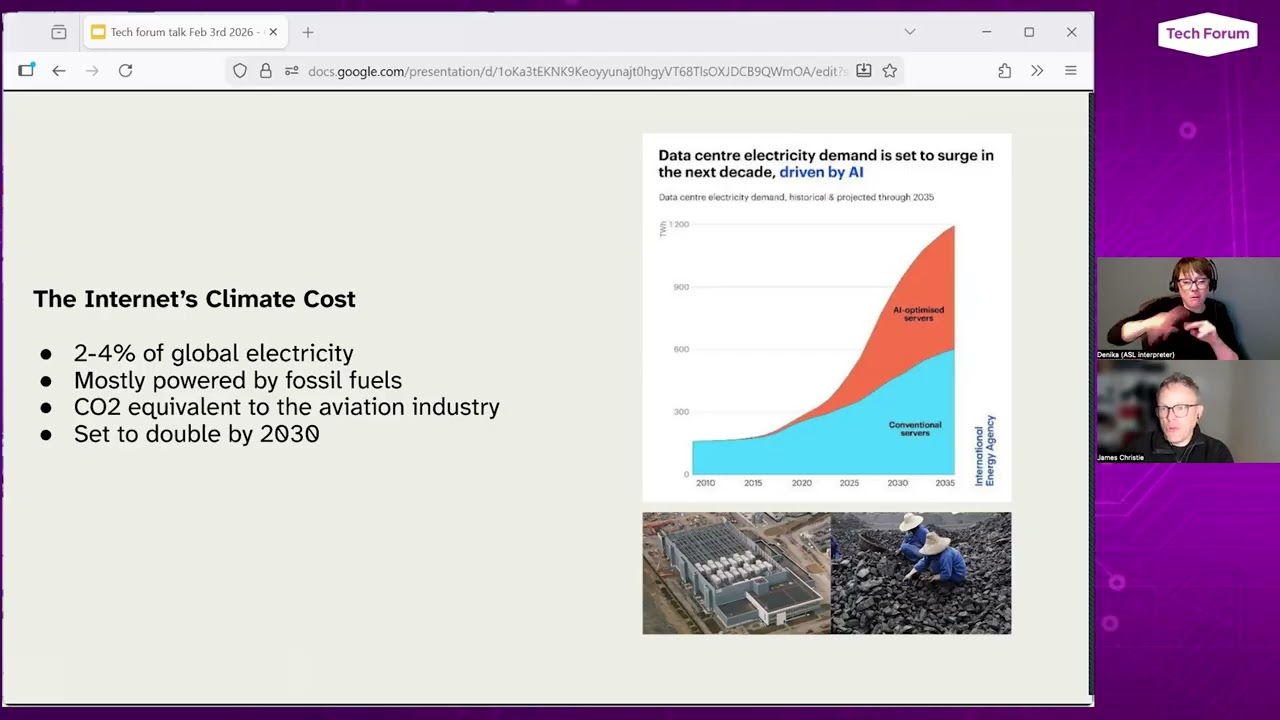Bookmark page with the star icon

(x=889, y=71)
